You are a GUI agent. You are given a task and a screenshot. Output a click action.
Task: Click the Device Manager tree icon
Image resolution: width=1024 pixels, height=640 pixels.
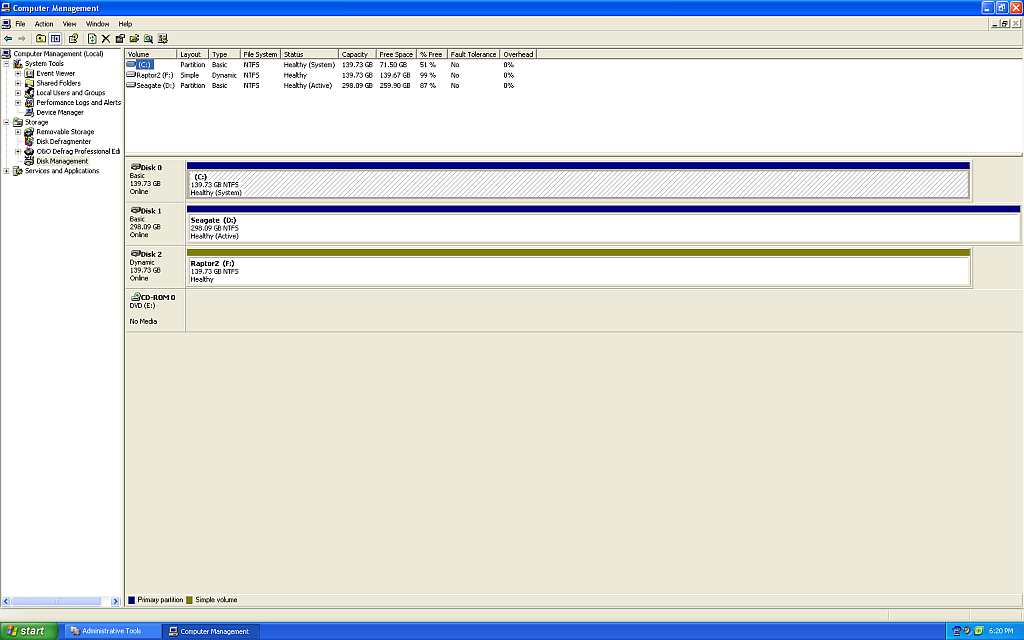[29, 112]
